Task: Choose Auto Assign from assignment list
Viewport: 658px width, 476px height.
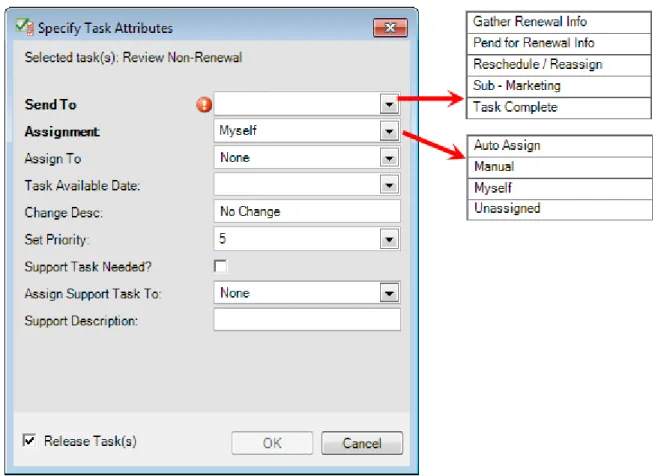Action: (559, 146)
